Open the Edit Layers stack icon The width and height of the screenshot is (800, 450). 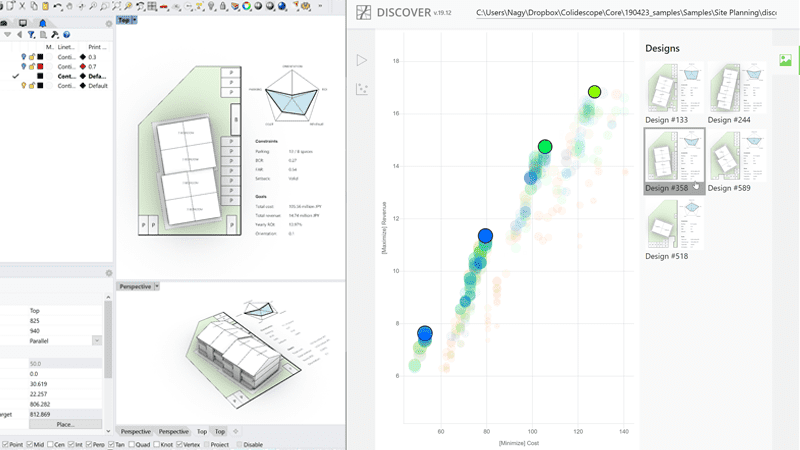pos(235,6)
